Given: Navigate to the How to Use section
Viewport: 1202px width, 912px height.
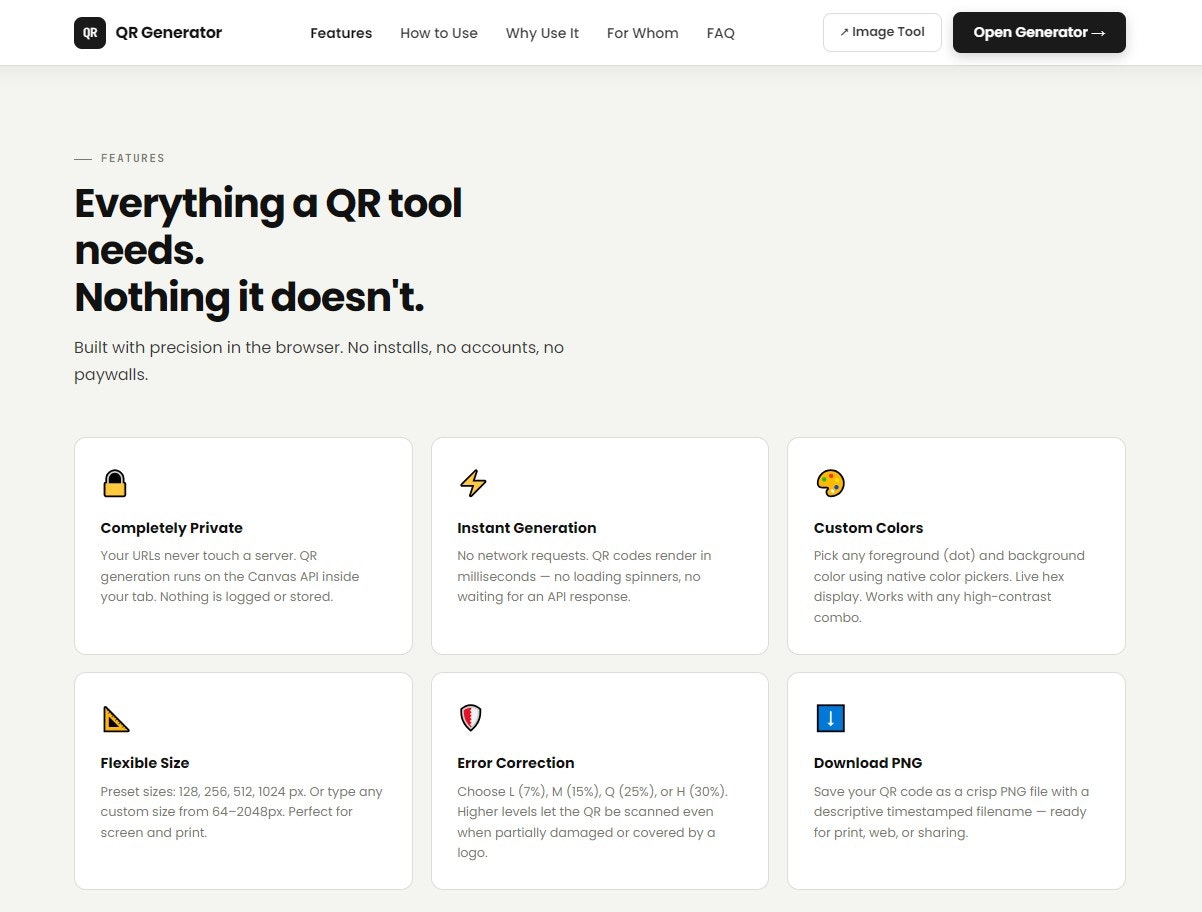Looking at the screenshot, I should (439, 33).
